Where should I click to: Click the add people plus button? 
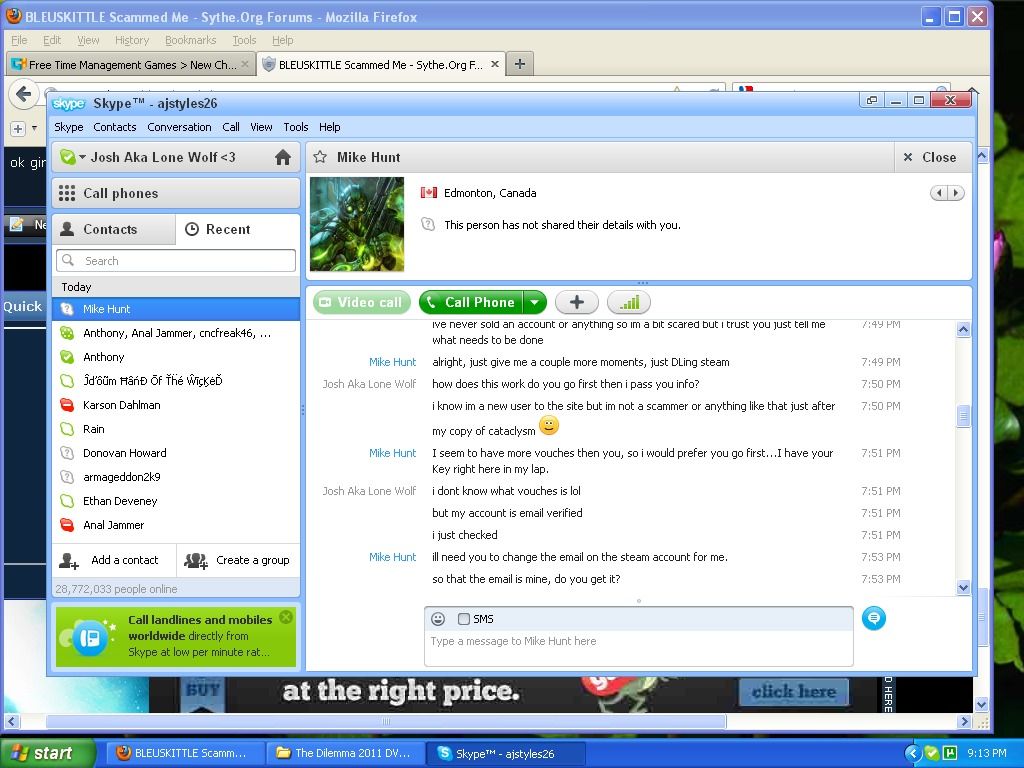point(577,302)
